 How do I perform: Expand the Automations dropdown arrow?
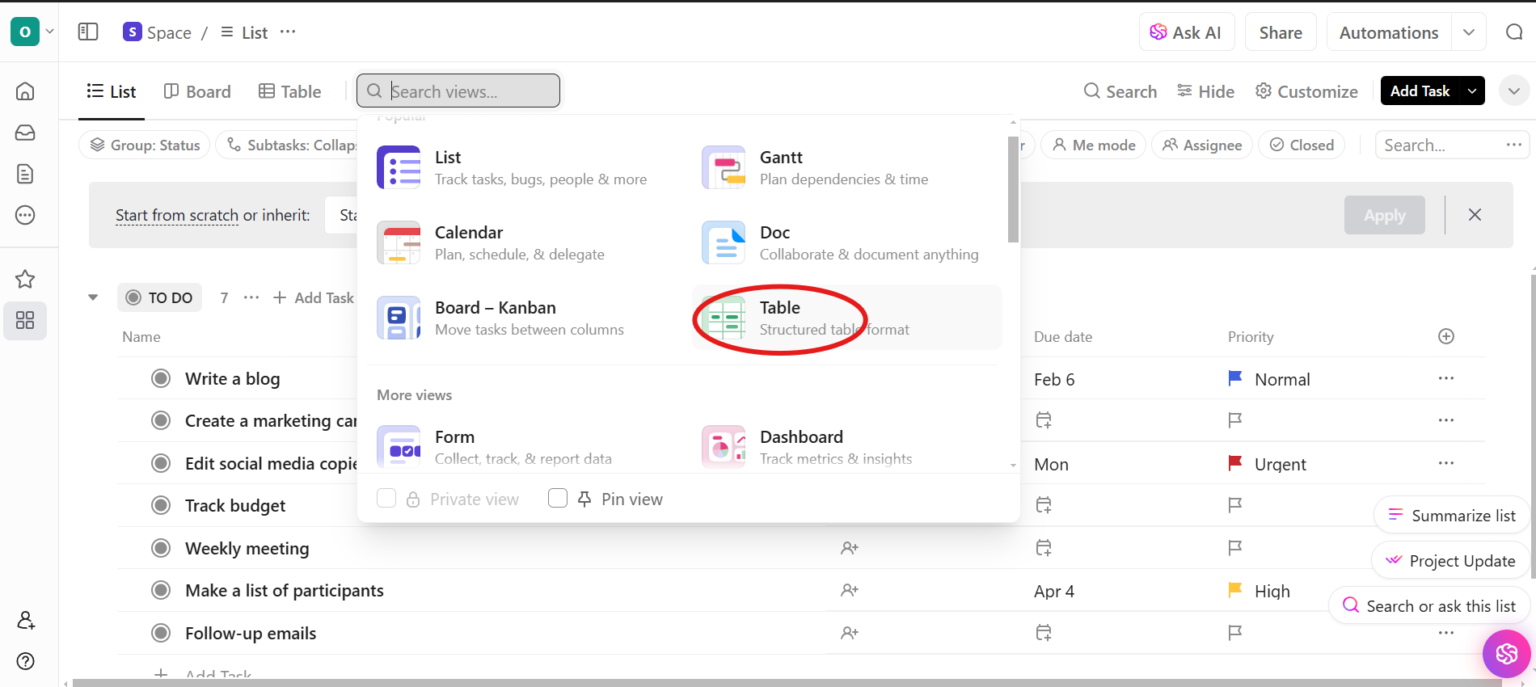1468,31
